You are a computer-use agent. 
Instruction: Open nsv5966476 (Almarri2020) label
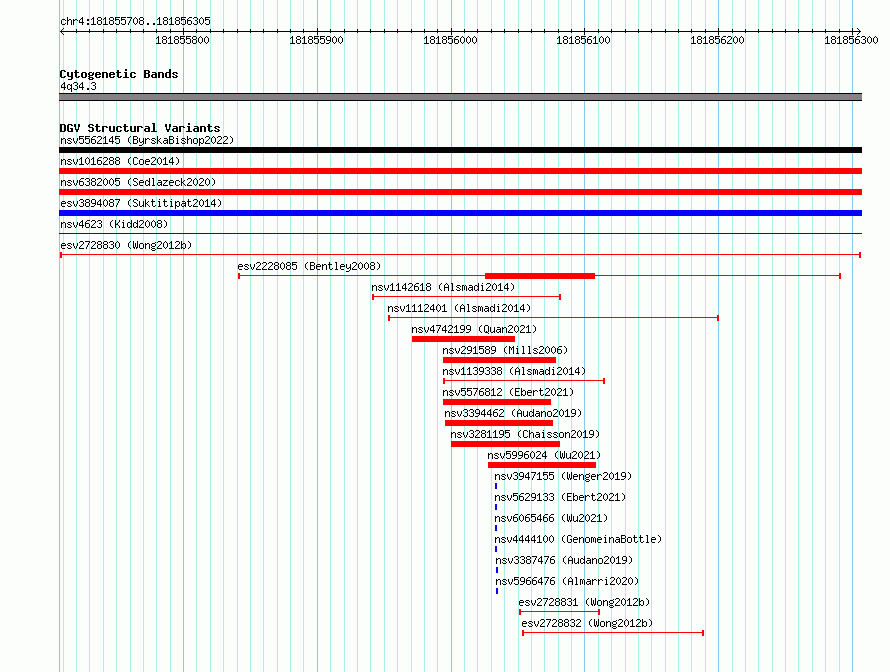coord(566,581)
